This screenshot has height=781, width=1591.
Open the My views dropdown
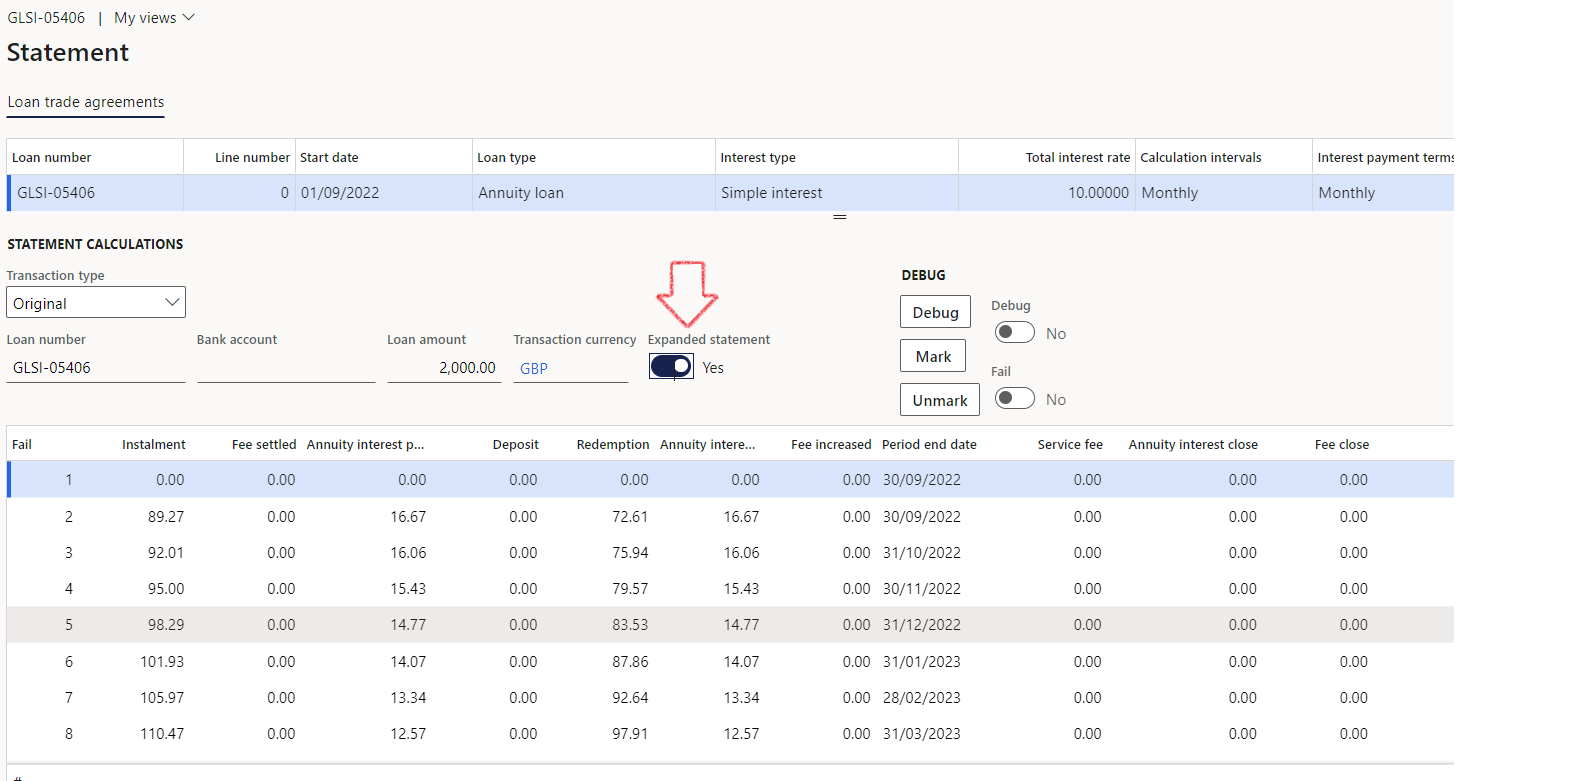[x=154, y=18]
